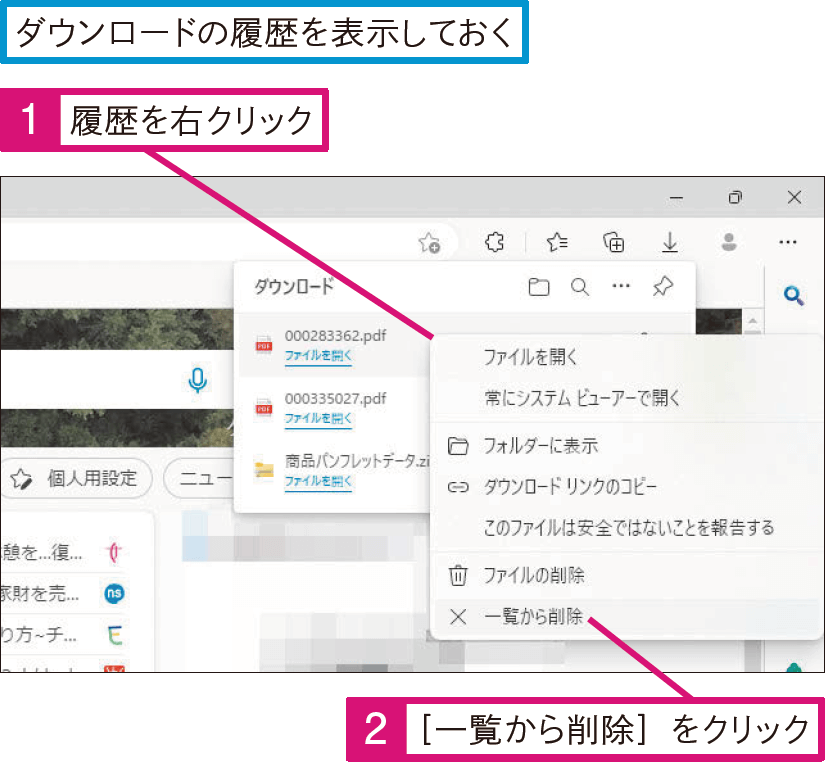Screen dimensions: 825x762
Task: Click the ダウンロード panel title
Action: [294, 287]
